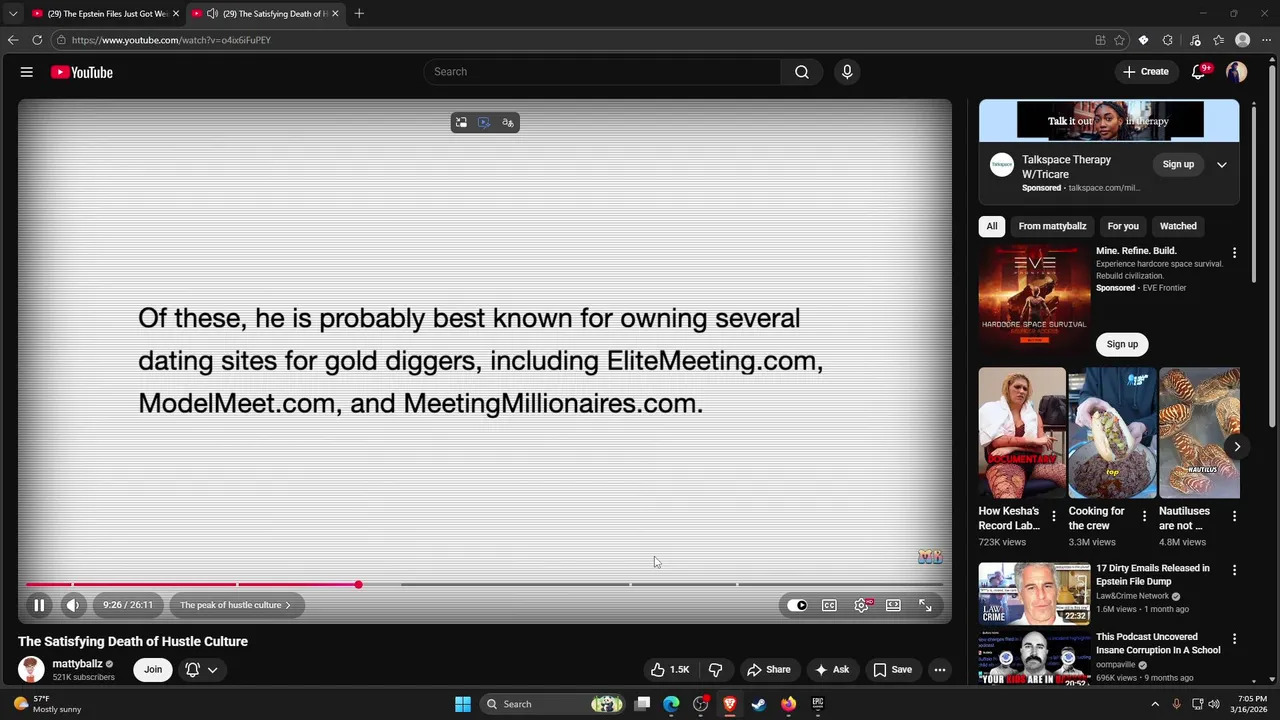Open the notifications bell with 9+ badge

pyautogui.click(x=1199, y=72)
